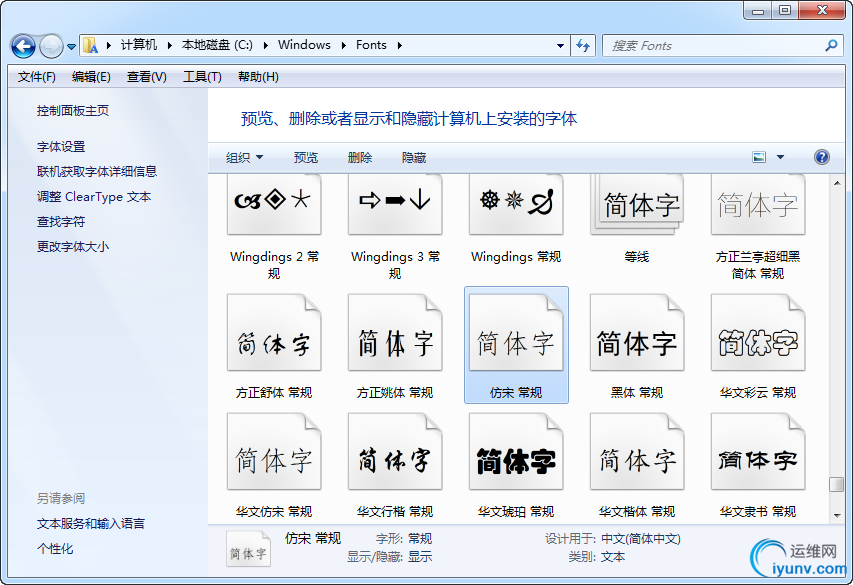This screenshot has width=853, height=585.
Task: Select the Wingdings 常规 font icon
Action: pyautogui.click(x=516, y=205)
